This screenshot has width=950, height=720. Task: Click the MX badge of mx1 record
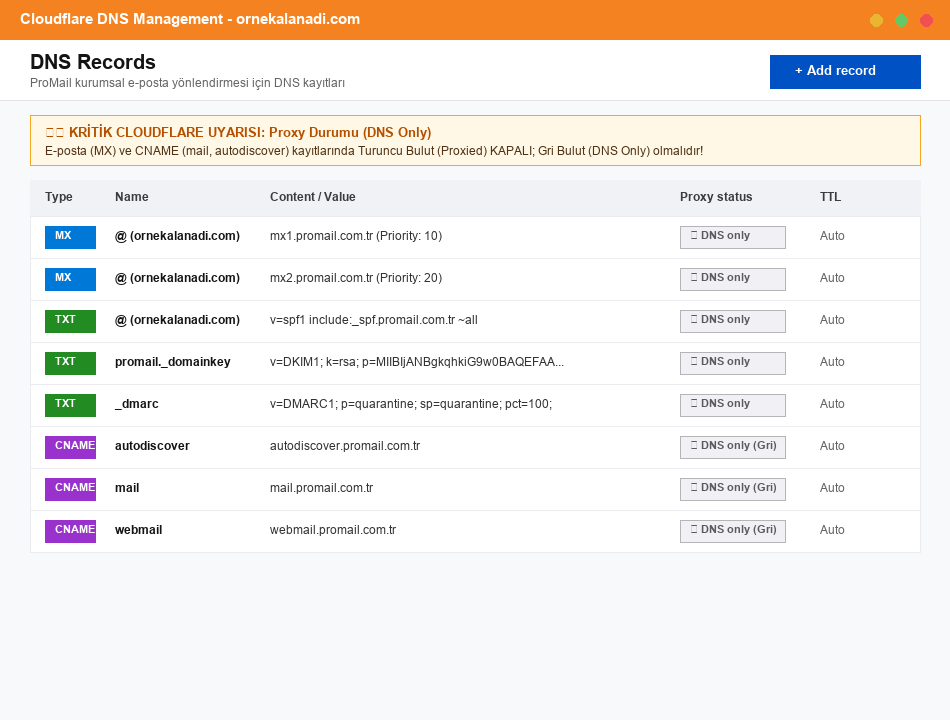(70, 237)
